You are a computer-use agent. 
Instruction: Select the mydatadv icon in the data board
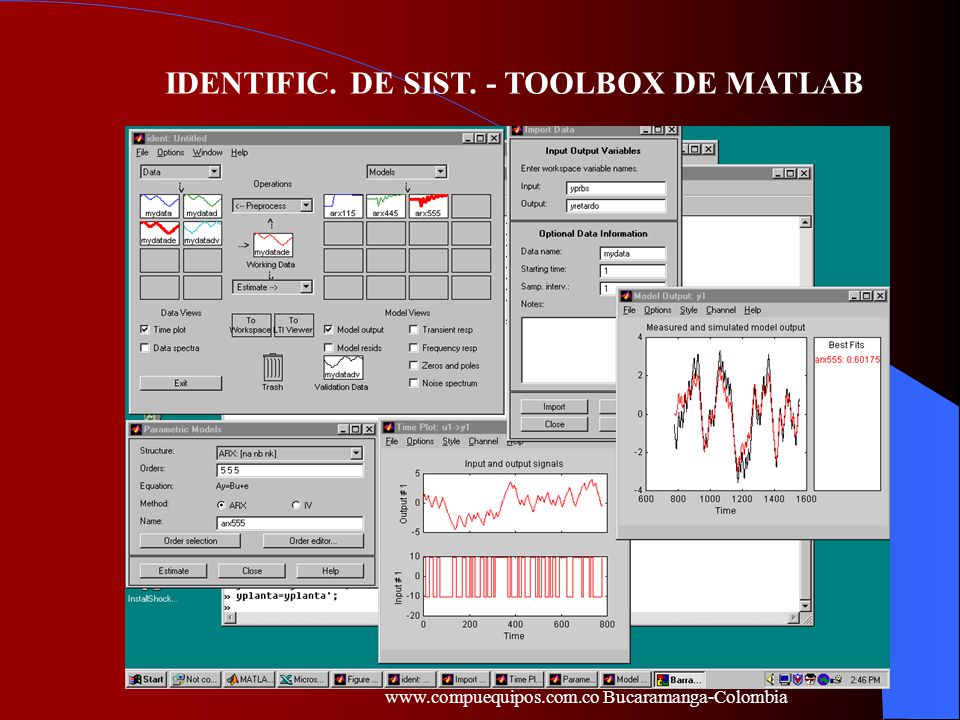(x=202, y=233)
